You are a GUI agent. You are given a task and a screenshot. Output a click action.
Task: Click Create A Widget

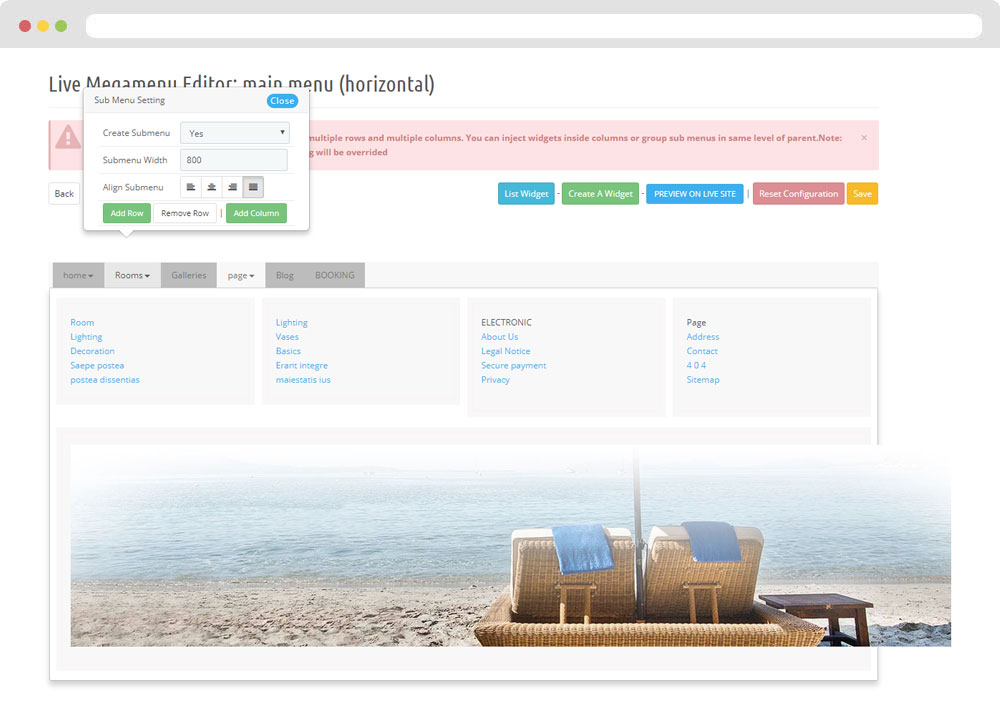600,194
